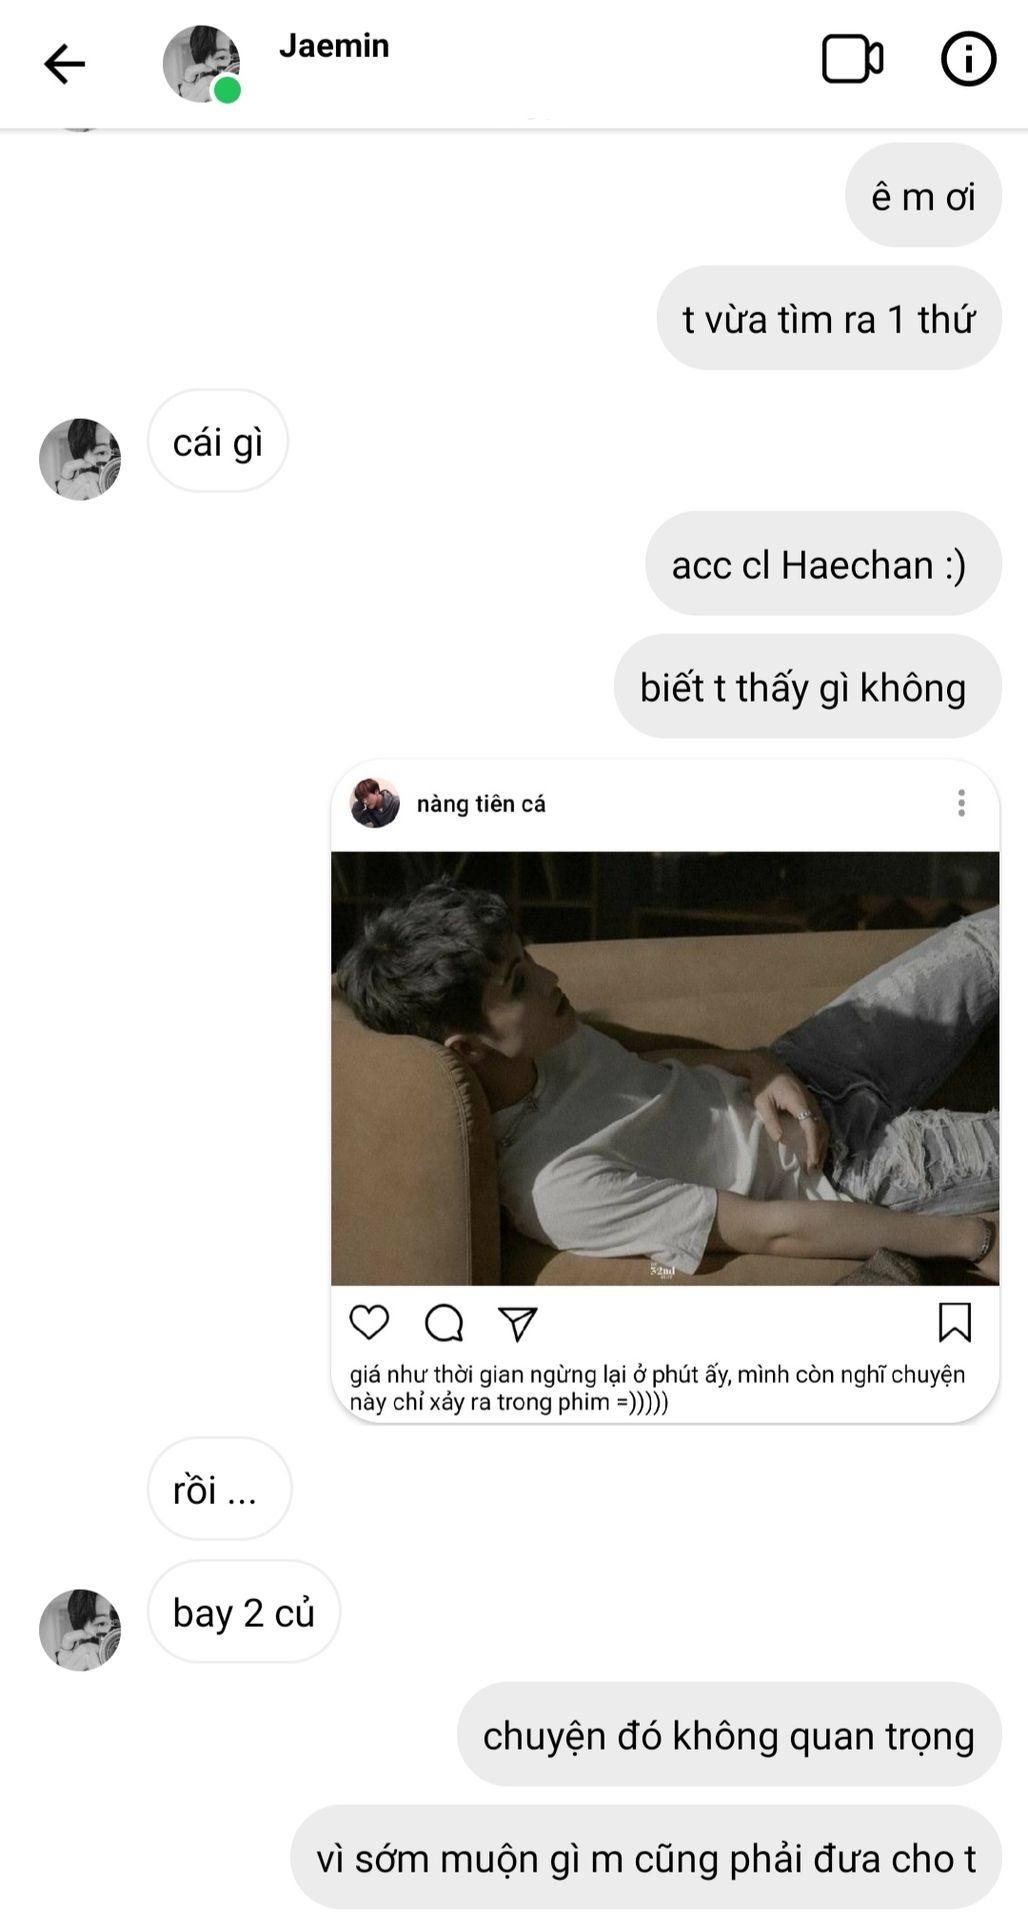This screenshot has width=1028, height=1920.
Task: Share the post with paper plane icon
Action: pyautogui.click(x=518, y=1323)
